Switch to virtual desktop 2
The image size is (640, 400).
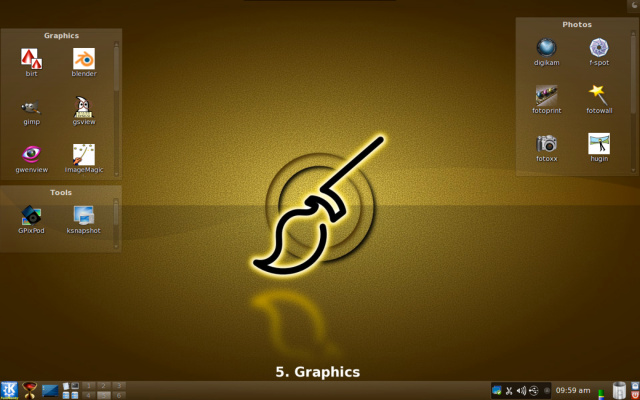coord(104,386)
